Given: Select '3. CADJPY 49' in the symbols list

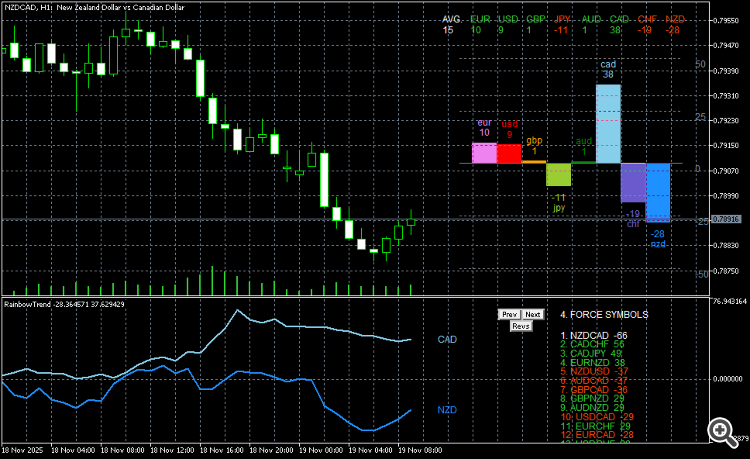Looking at the screenshot, I should tap(591, 353).
